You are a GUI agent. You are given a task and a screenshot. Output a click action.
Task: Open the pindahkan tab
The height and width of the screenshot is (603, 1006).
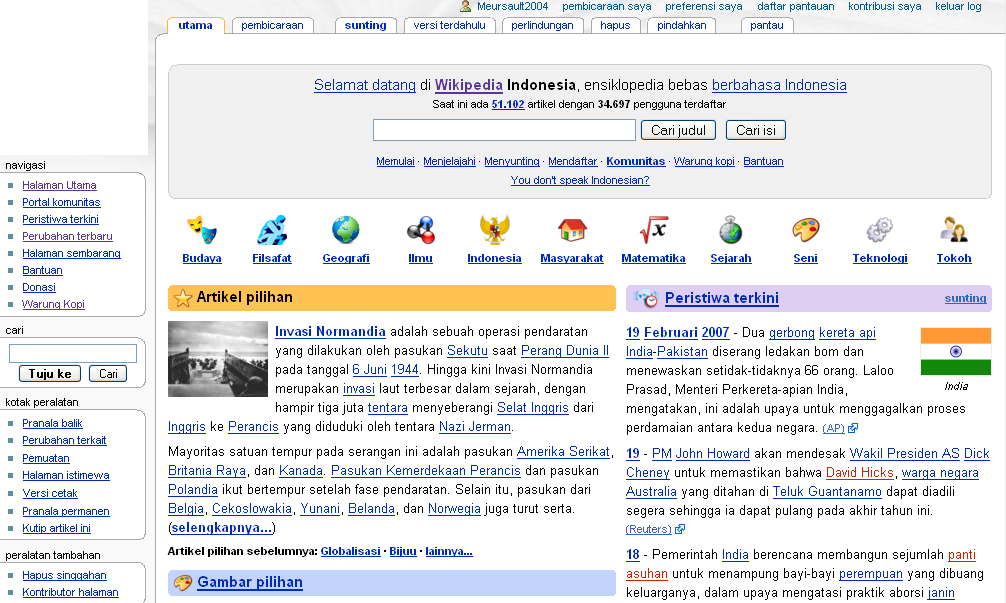coord(681,25)
